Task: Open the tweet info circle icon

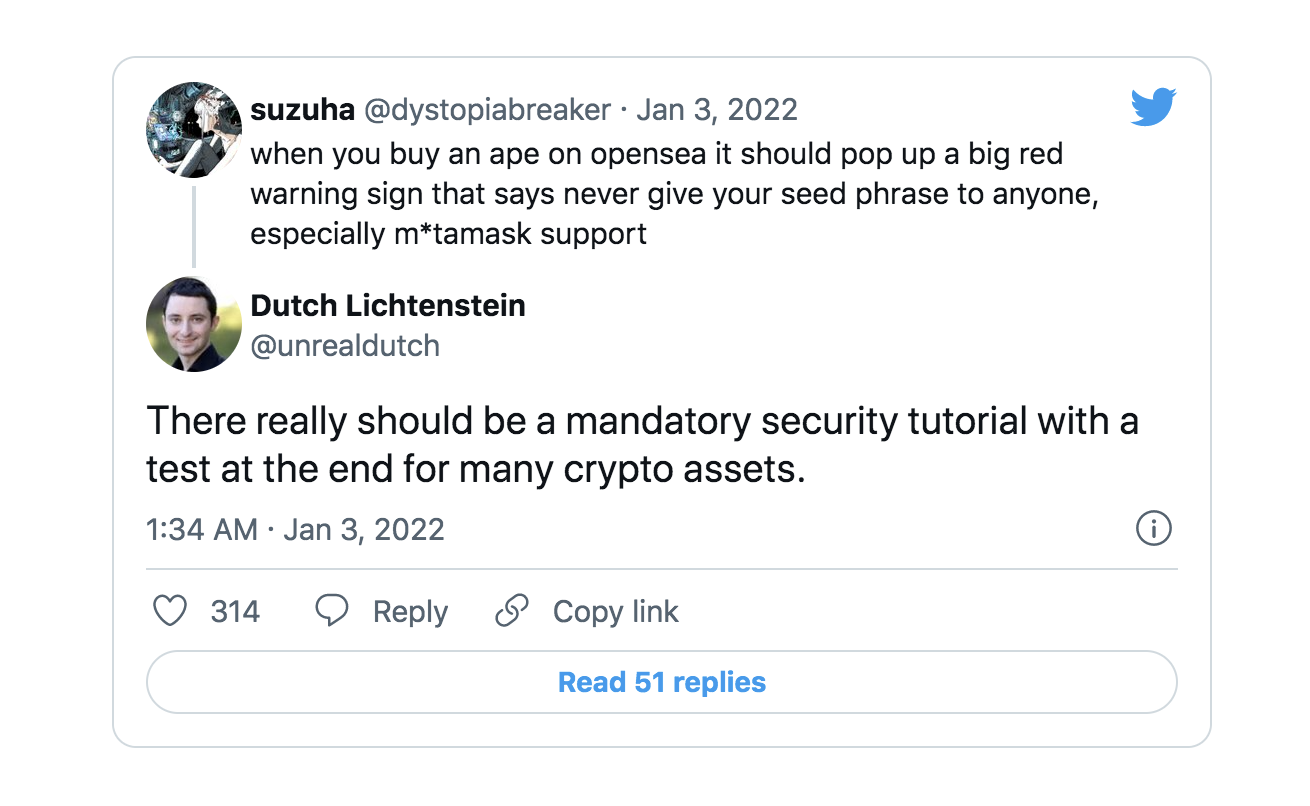Action: click(1153, 528)
